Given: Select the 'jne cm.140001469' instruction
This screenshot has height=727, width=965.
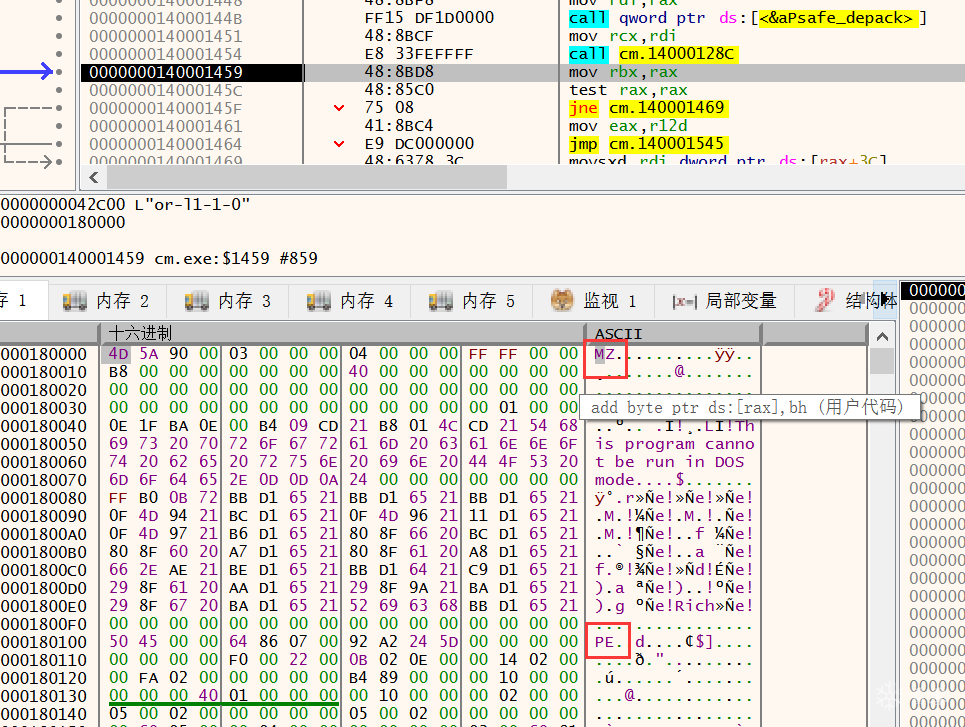Looking at the screenshot, I should (648, 108).
